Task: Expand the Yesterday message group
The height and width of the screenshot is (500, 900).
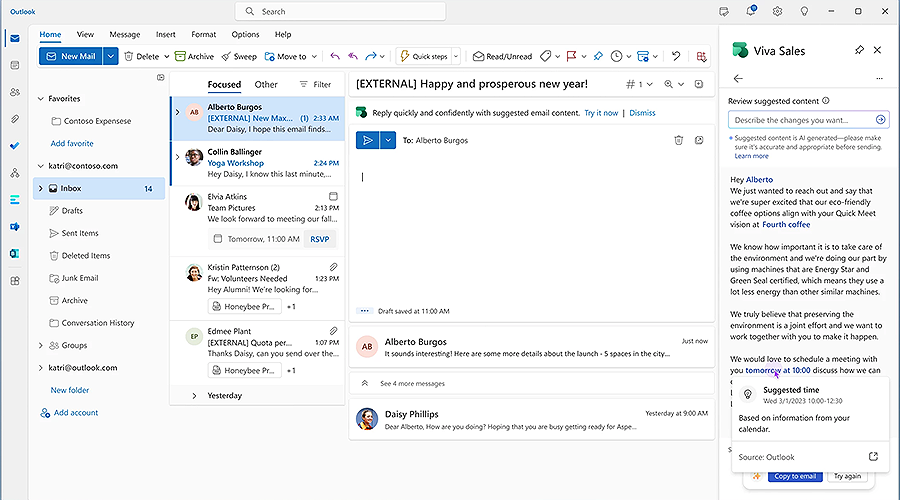Action: click(x=194, y=396)
